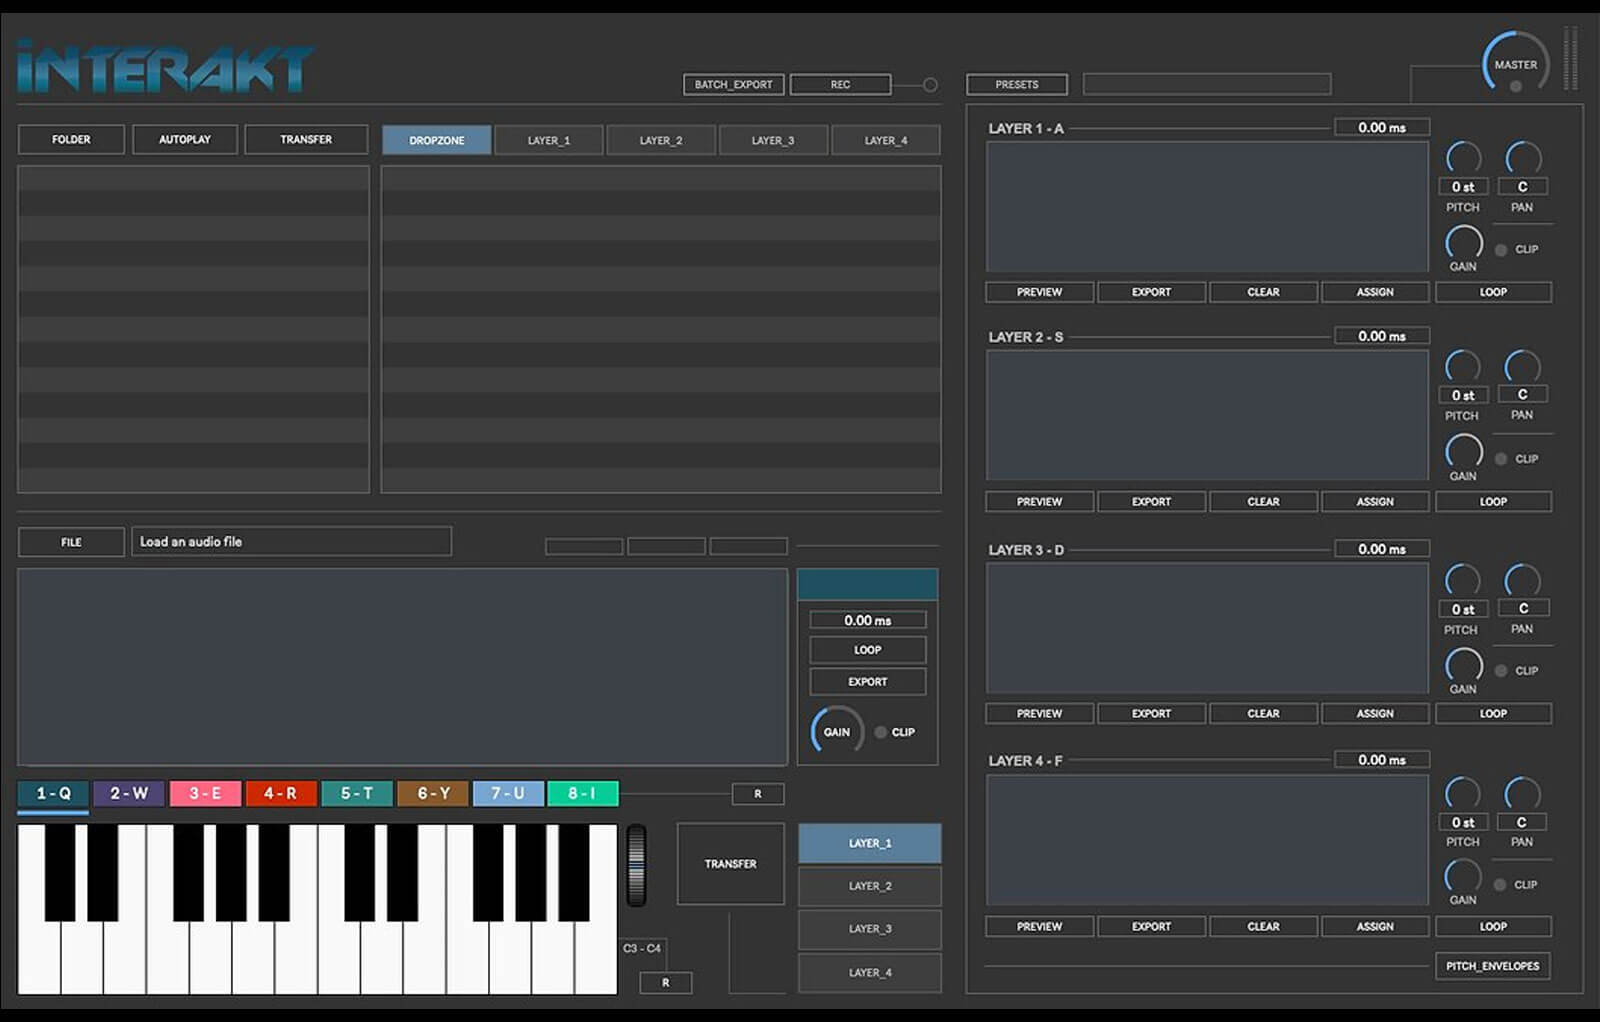Switch to the LAYER_2 tab
The image size is (1600, 1022).
660,140
